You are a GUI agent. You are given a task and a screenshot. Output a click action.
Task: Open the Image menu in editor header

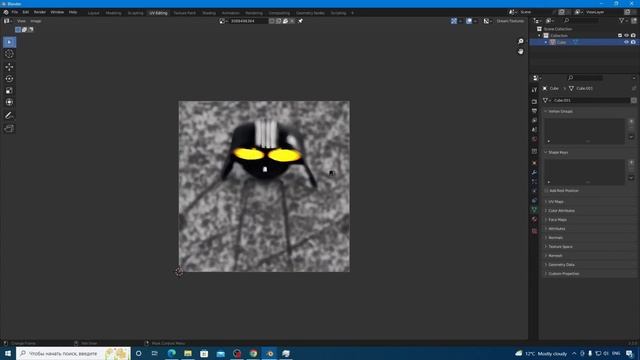click(36, 21)
